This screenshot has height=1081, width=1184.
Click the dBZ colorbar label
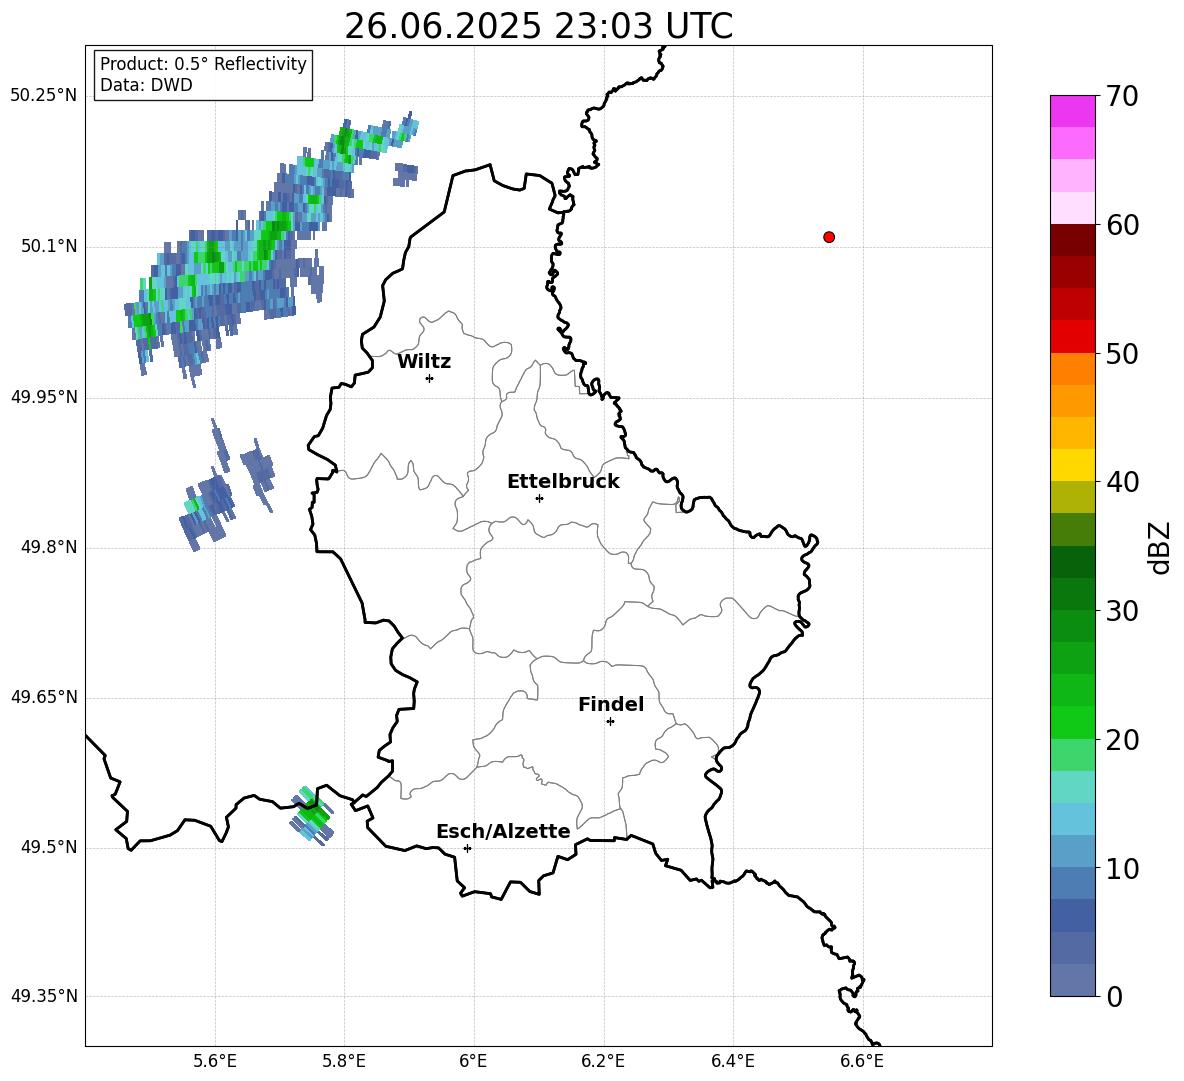pos(1159,547)
